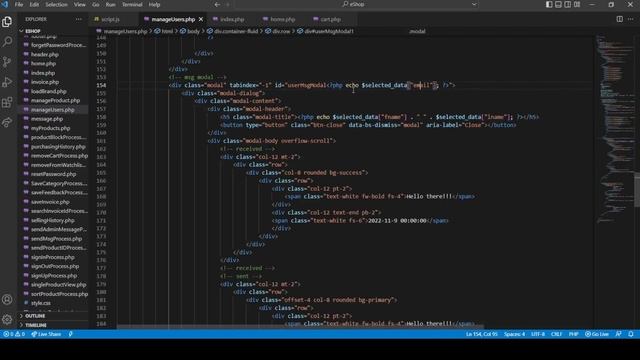
Task: Open the notifications bell icon
Action: click(x=631, y=334)
